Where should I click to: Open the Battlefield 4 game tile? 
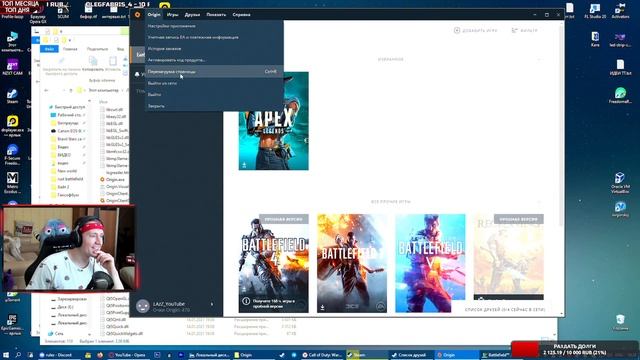273,263
